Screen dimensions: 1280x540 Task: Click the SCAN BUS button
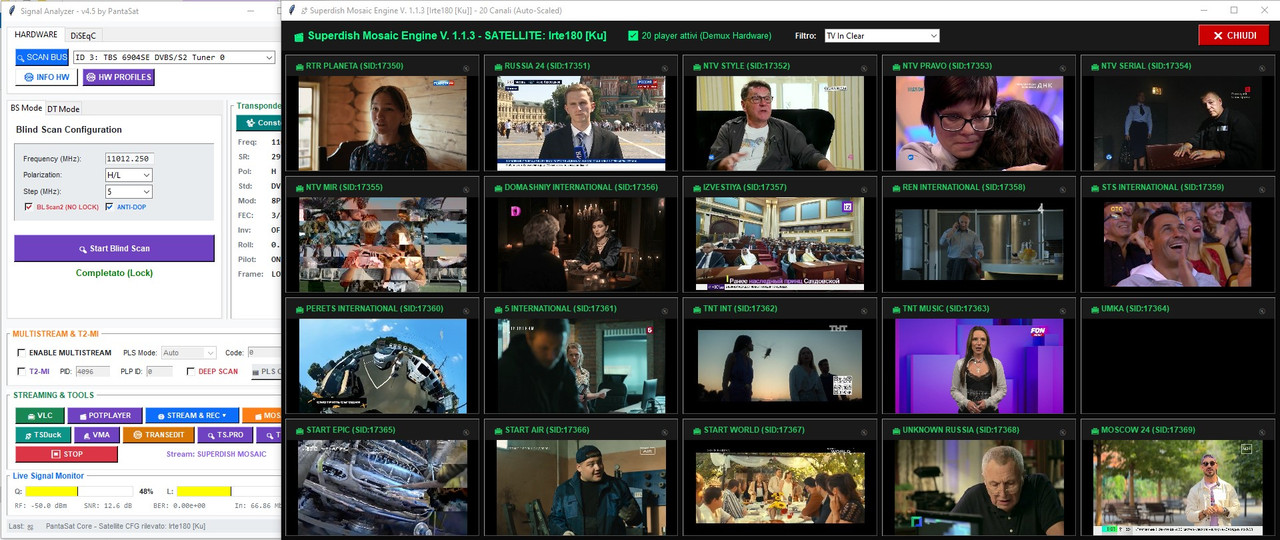pyautogui.click(x=42, y=57)
